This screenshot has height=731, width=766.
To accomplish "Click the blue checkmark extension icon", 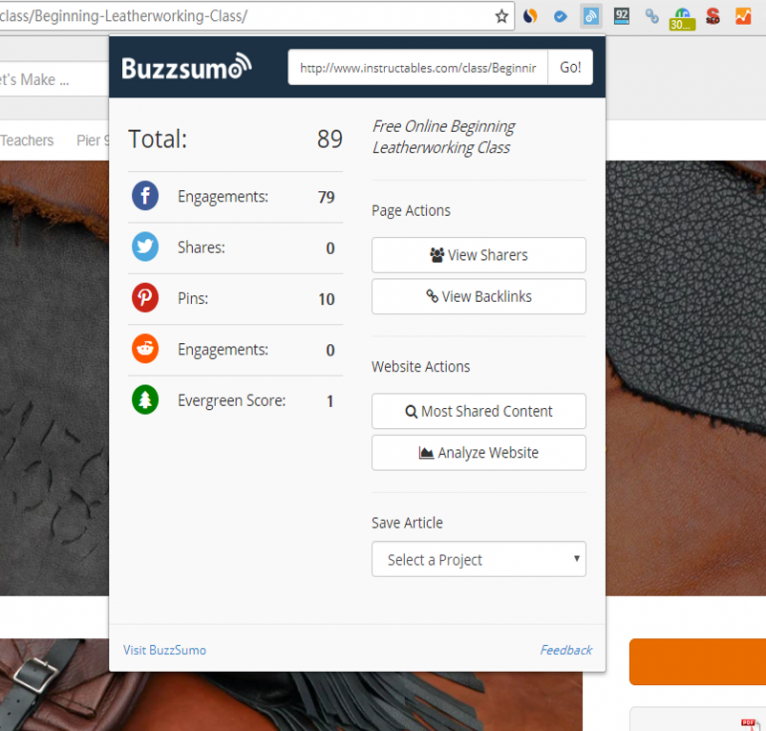I will pos(561,16).
